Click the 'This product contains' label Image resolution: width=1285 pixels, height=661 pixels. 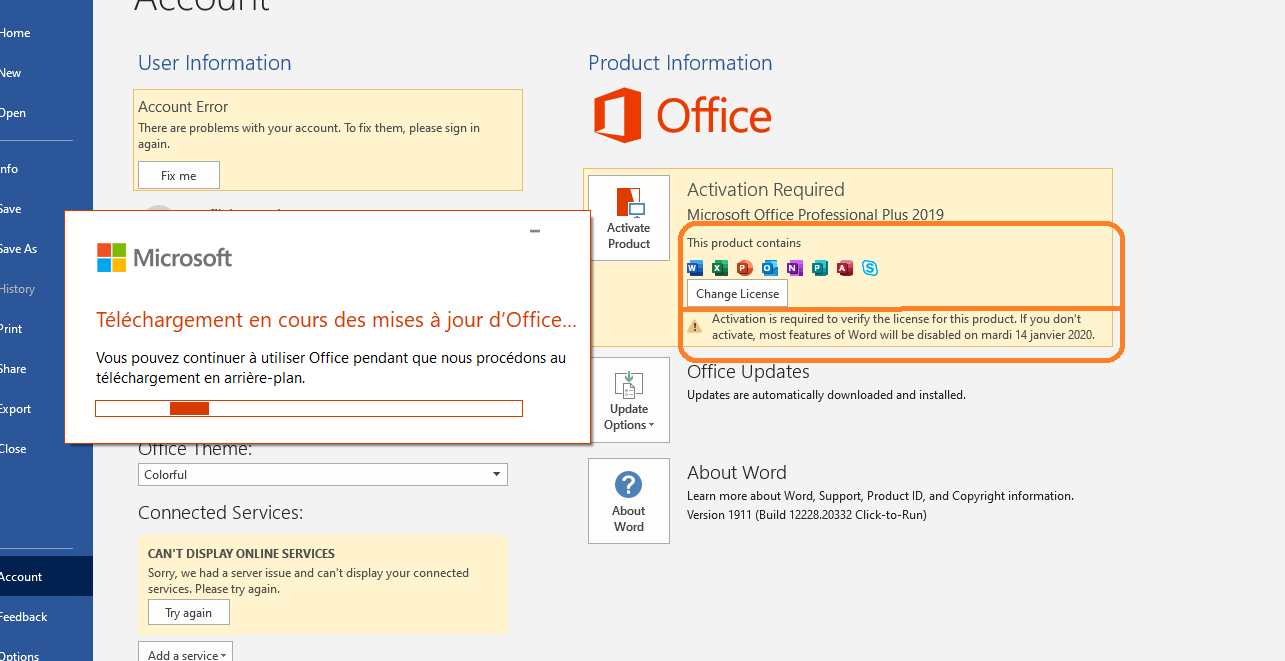click(x=744, y=243)
